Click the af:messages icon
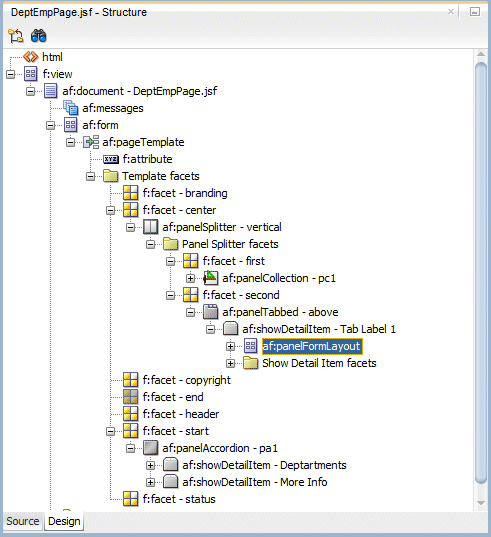 71,108
